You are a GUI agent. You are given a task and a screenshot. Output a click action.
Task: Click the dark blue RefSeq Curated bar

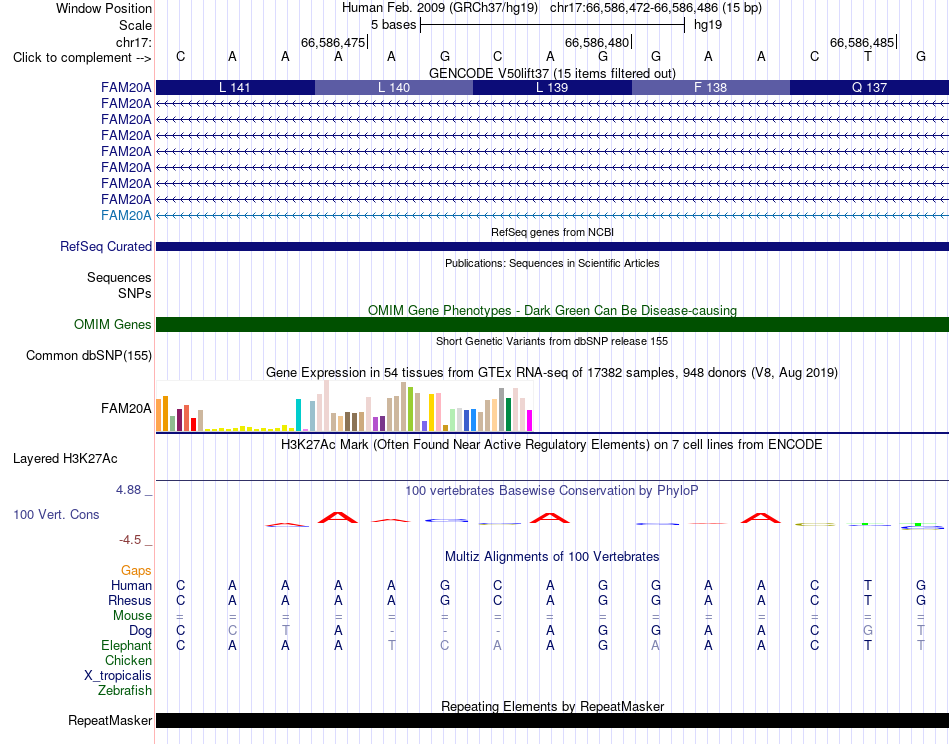point(552,247)
